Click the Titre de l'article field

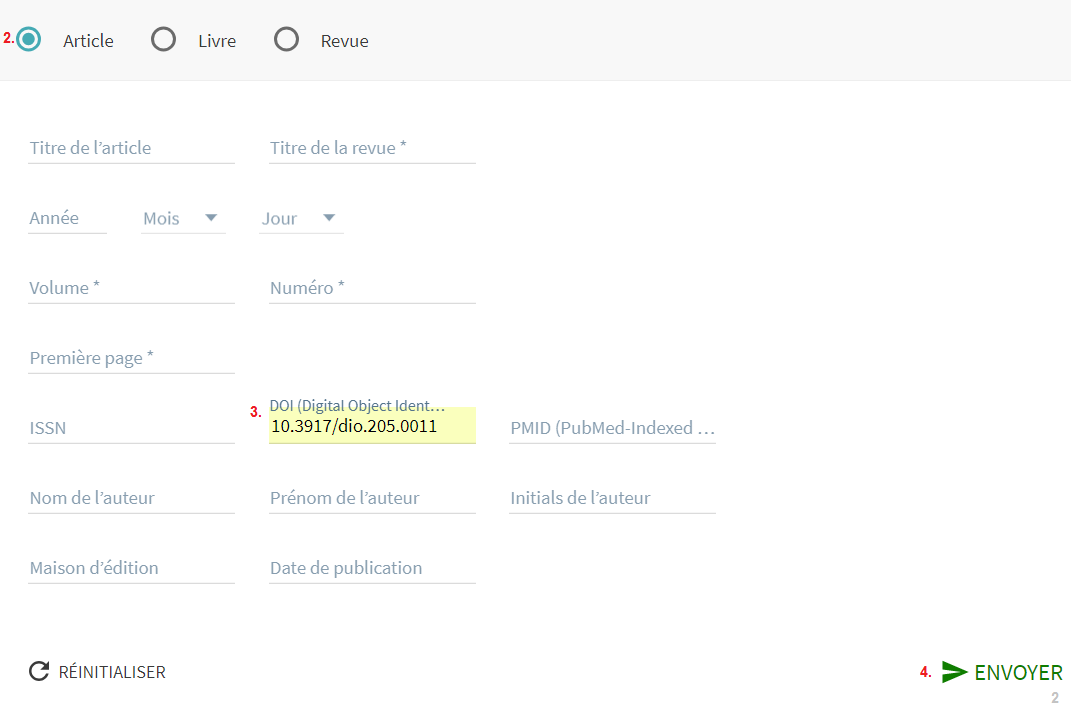(131, 148)
